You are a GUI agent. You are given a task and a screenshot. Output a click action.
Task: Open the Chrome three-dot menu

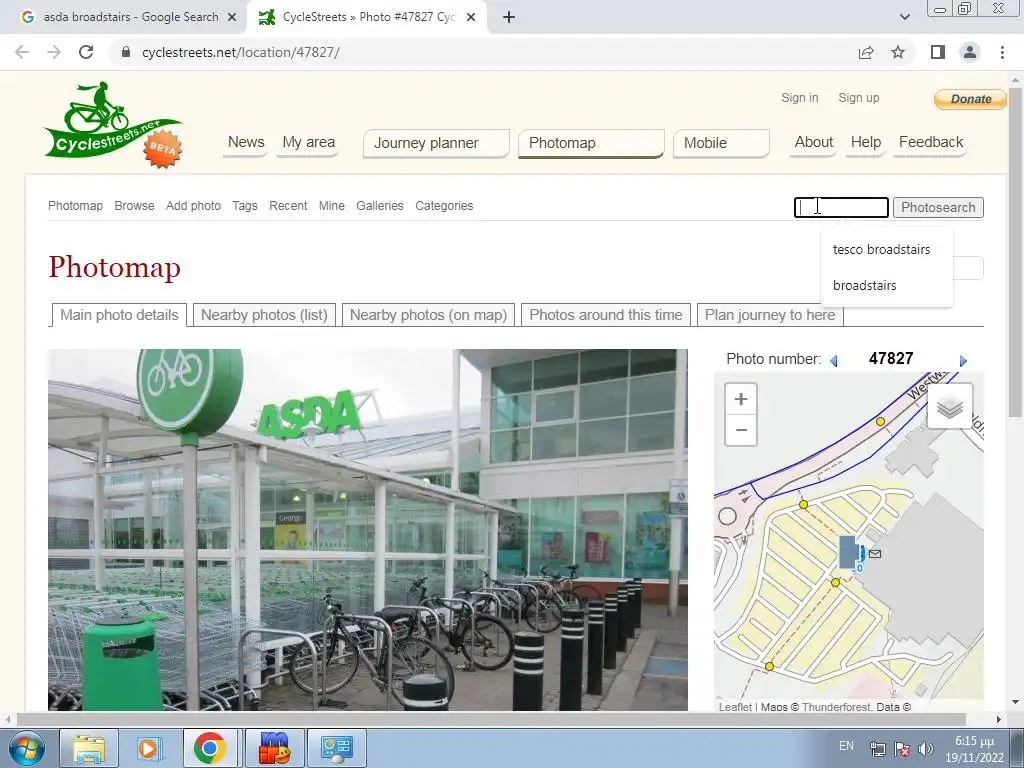pos(1002,52)
